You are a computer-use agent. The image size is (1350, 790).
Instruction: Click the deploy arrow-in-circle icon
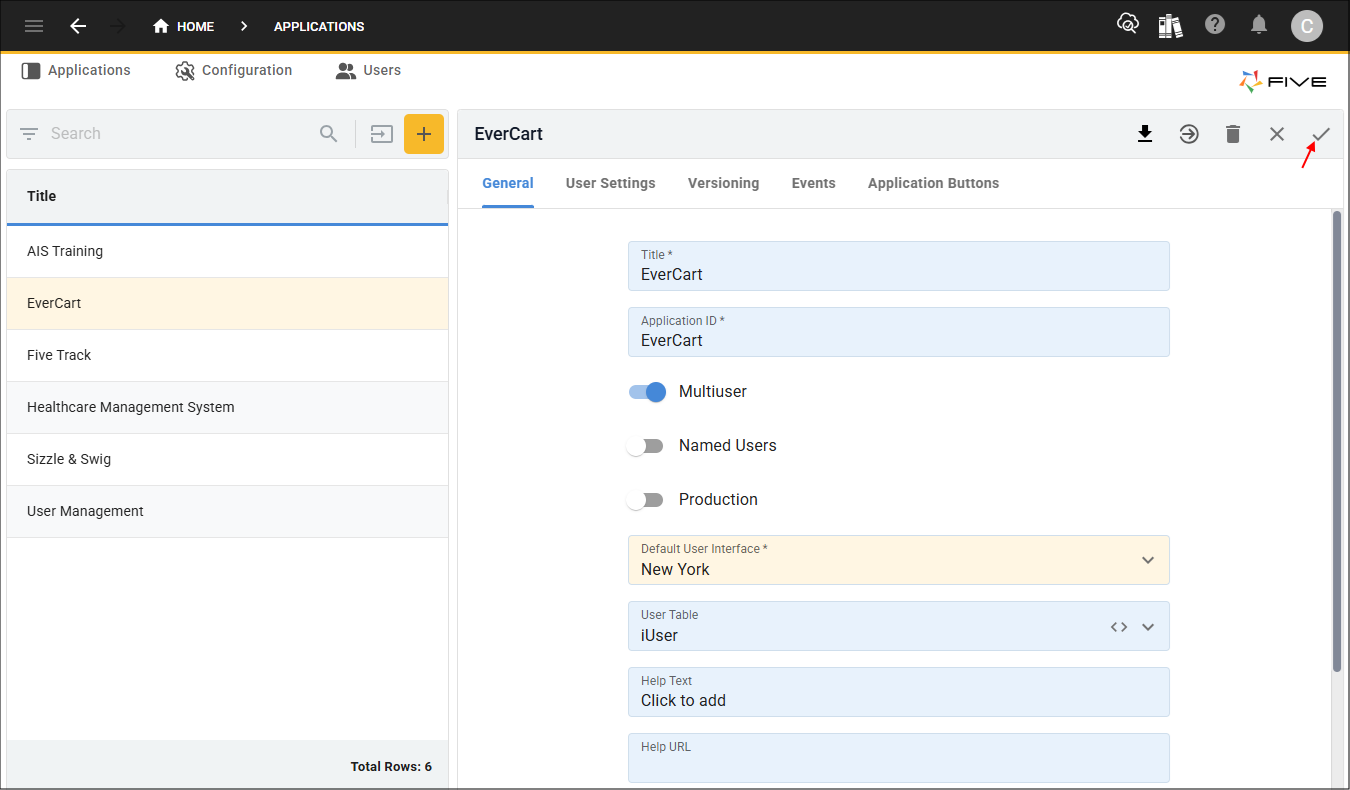pos(1189,134)
